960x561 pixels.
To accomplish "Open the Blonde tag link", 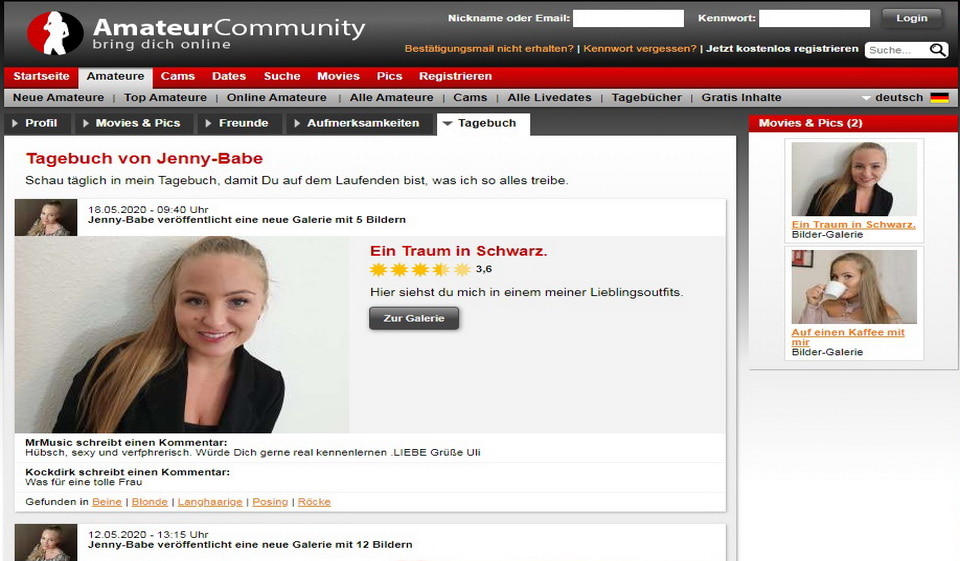I will (x=149, y=502).
